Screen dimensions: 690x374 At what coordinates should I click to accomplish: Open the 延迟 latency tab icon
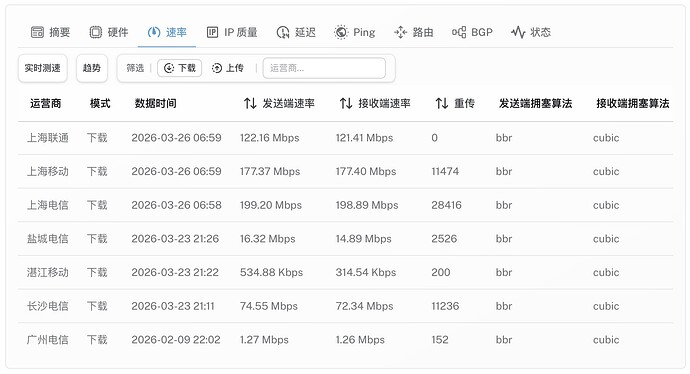click(283, 32)
